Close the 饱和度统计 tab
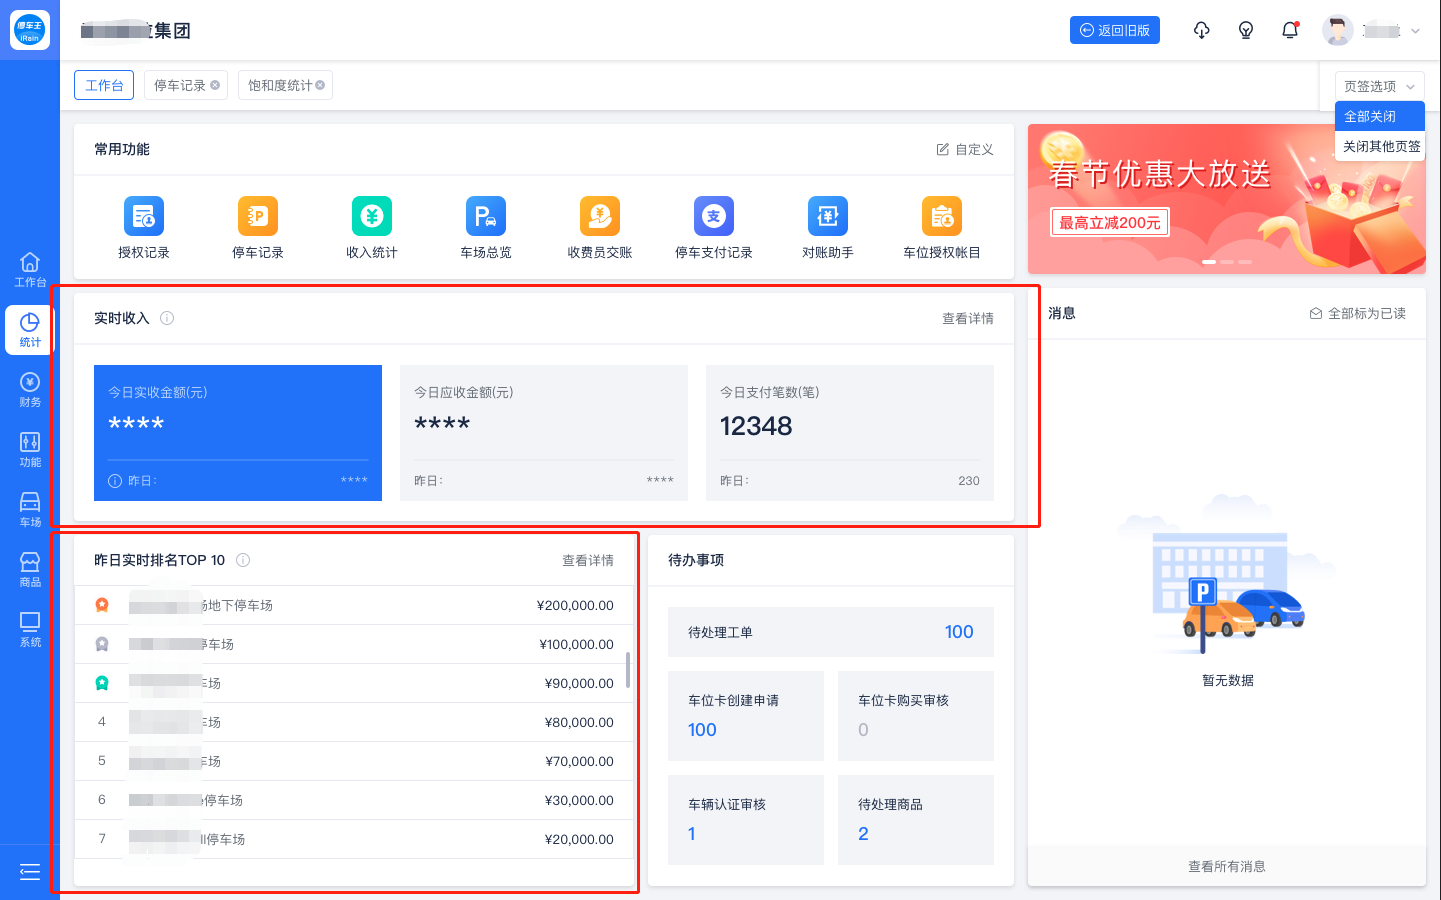 320,85
